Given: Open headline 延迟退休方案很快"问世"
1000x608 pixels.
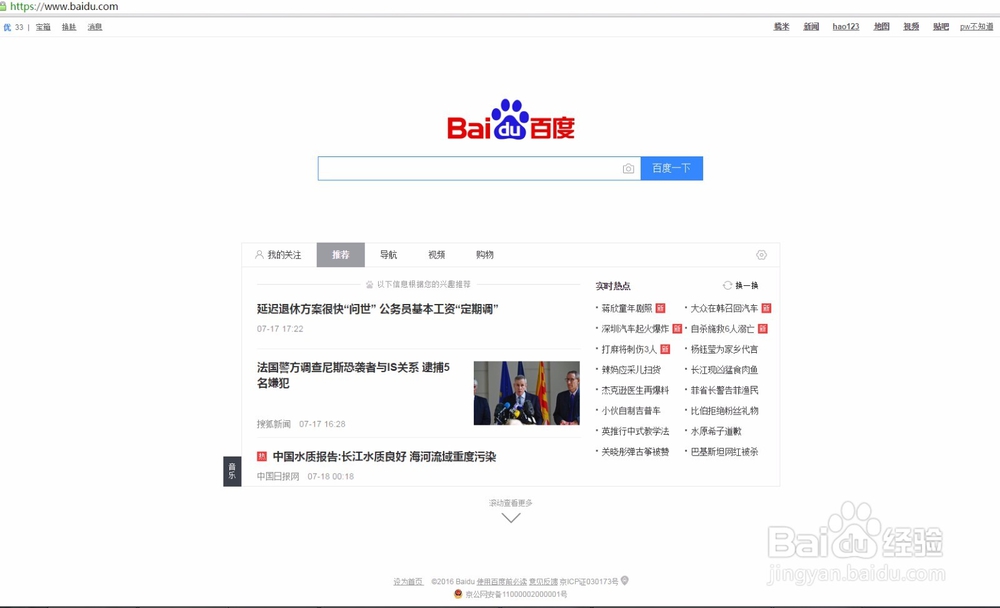Looking at the screenshot, I should click(x=378, y=309).
